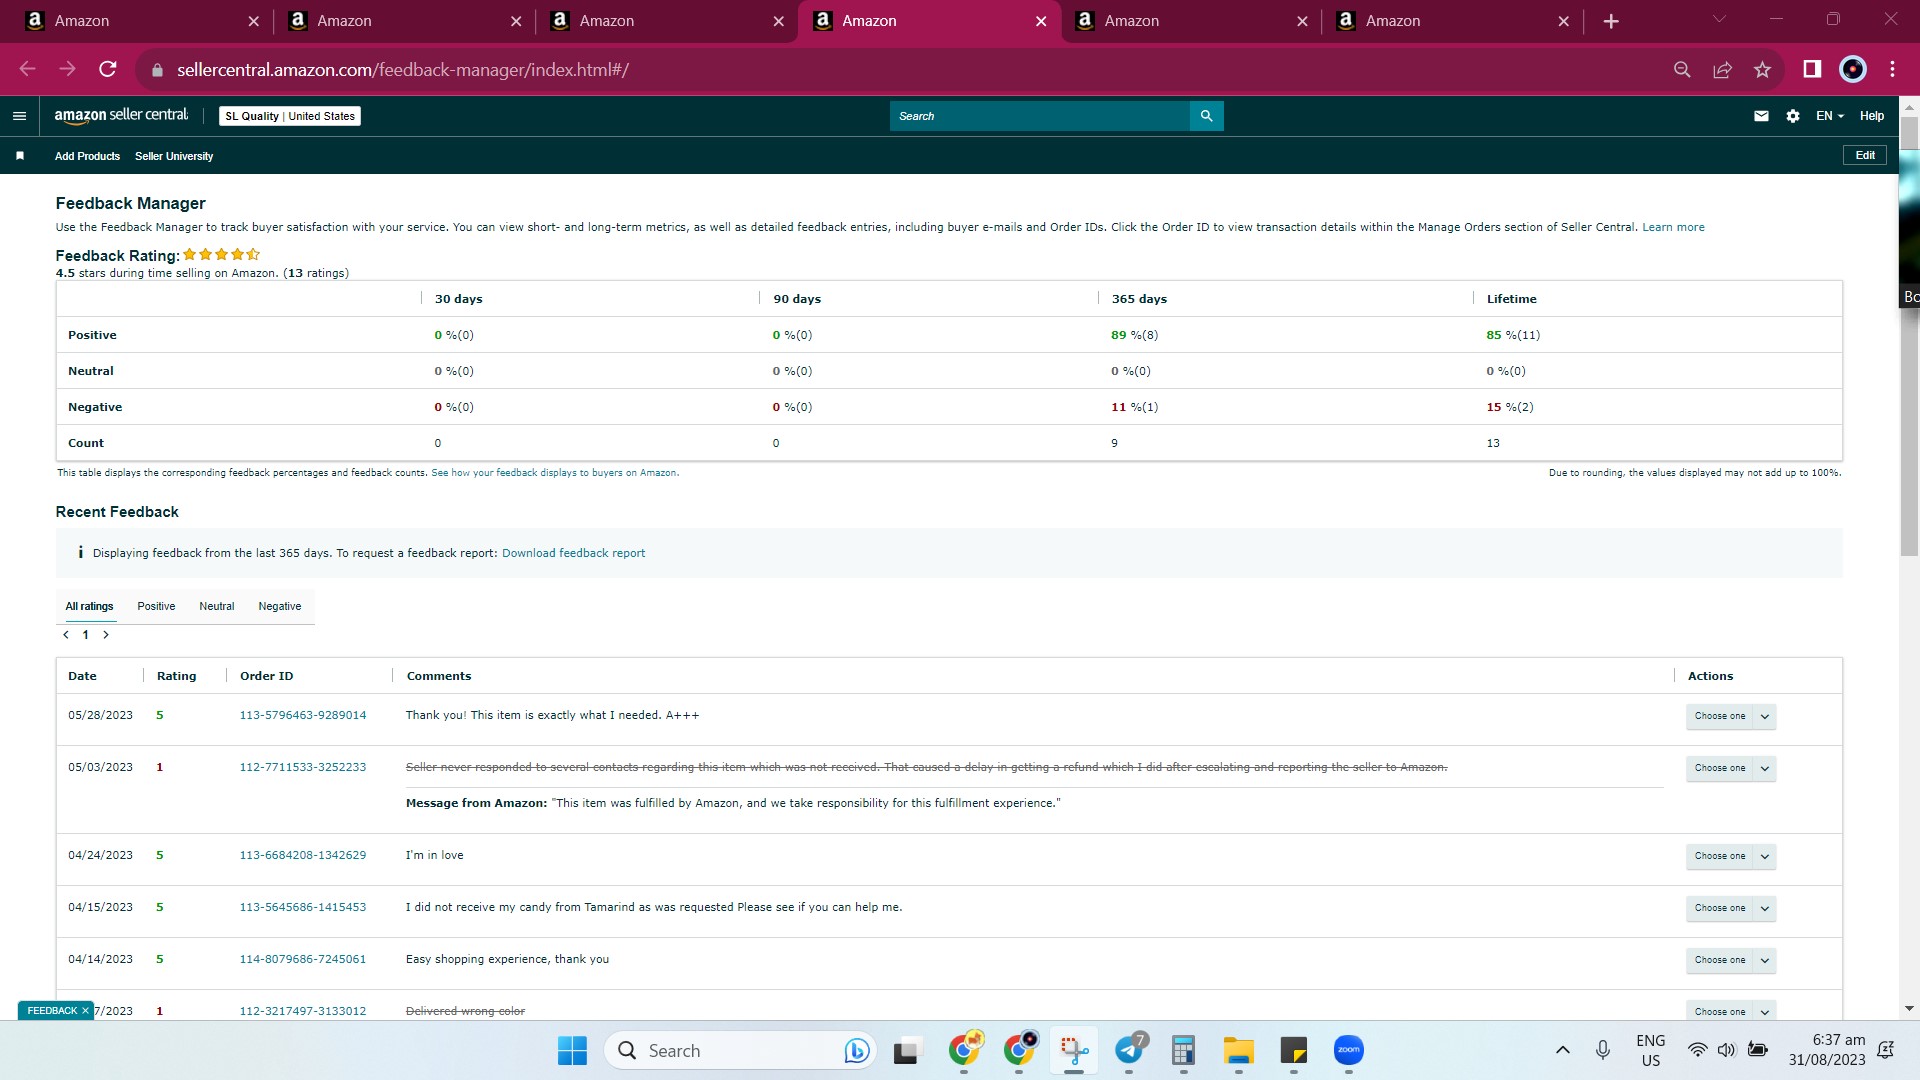The image size is (1920, 1080).
Task: Click the bookmark flag icon
Action: point(20,156)
